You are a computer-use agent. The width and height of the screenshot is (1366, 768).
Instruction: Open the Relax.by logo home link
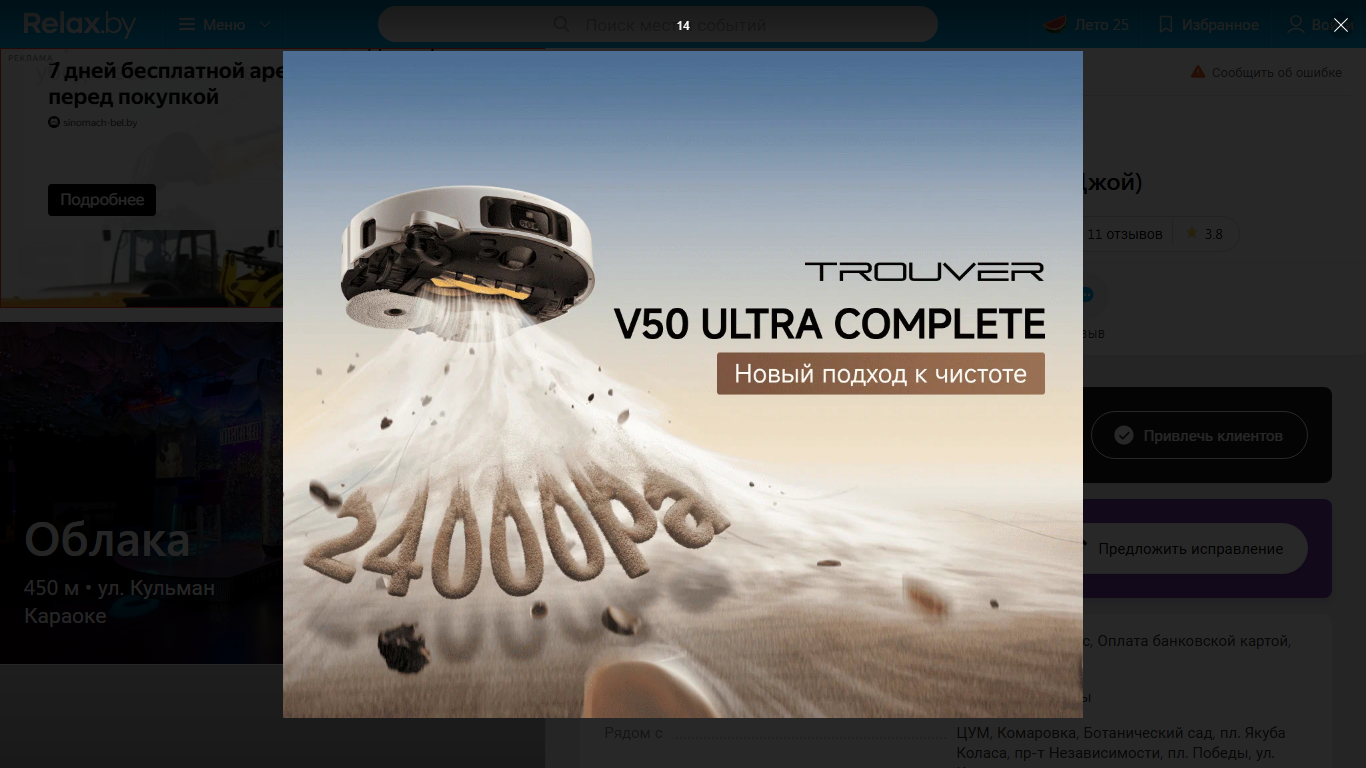point(79,24)
